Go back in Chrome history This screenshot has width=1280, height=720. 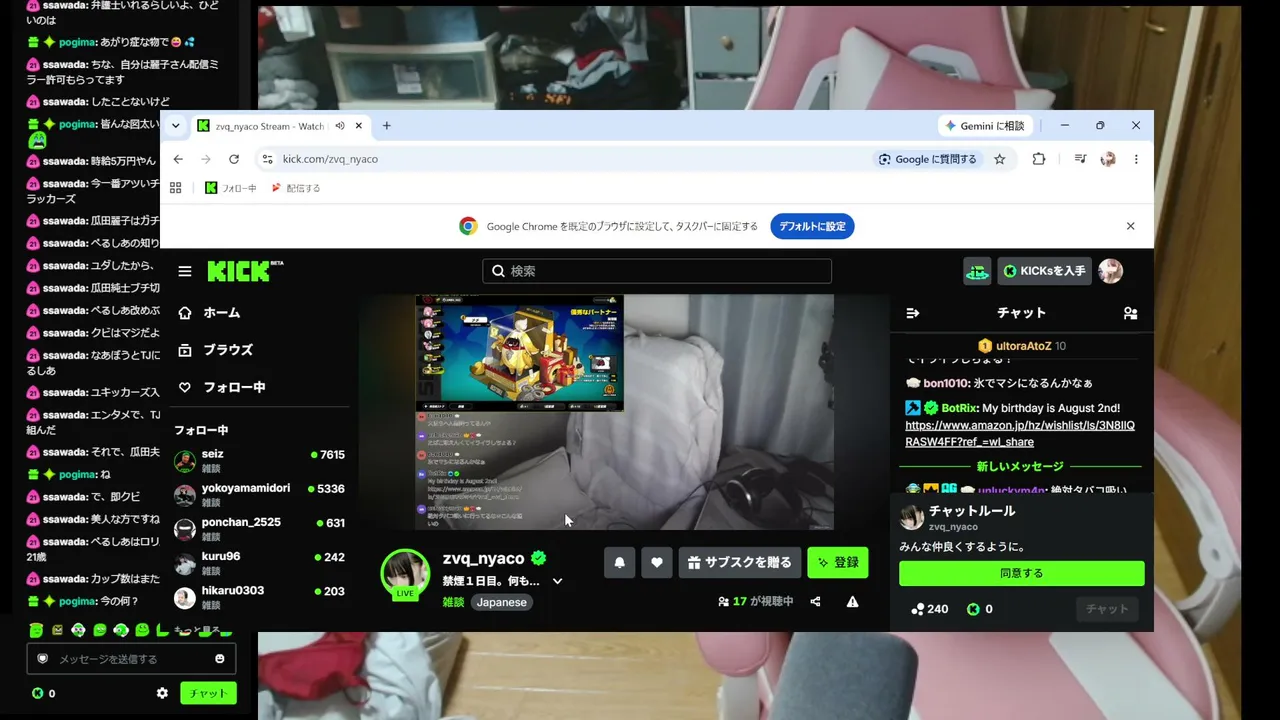click(178, 159)
